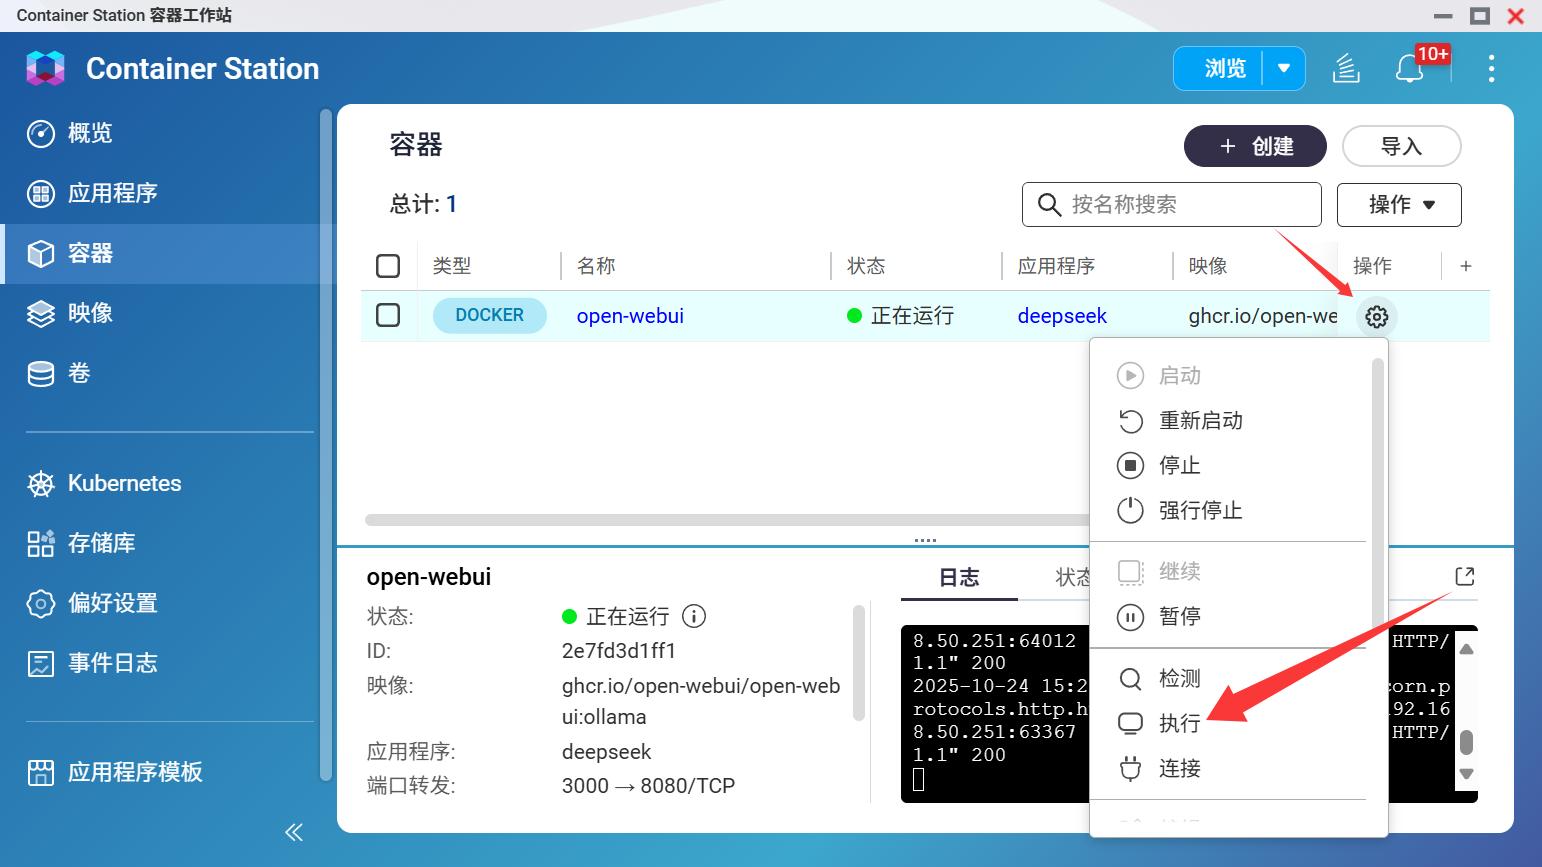The image size is (1542, 867).
Task: Switch to the Logs tab
Action: coord(959,578)
